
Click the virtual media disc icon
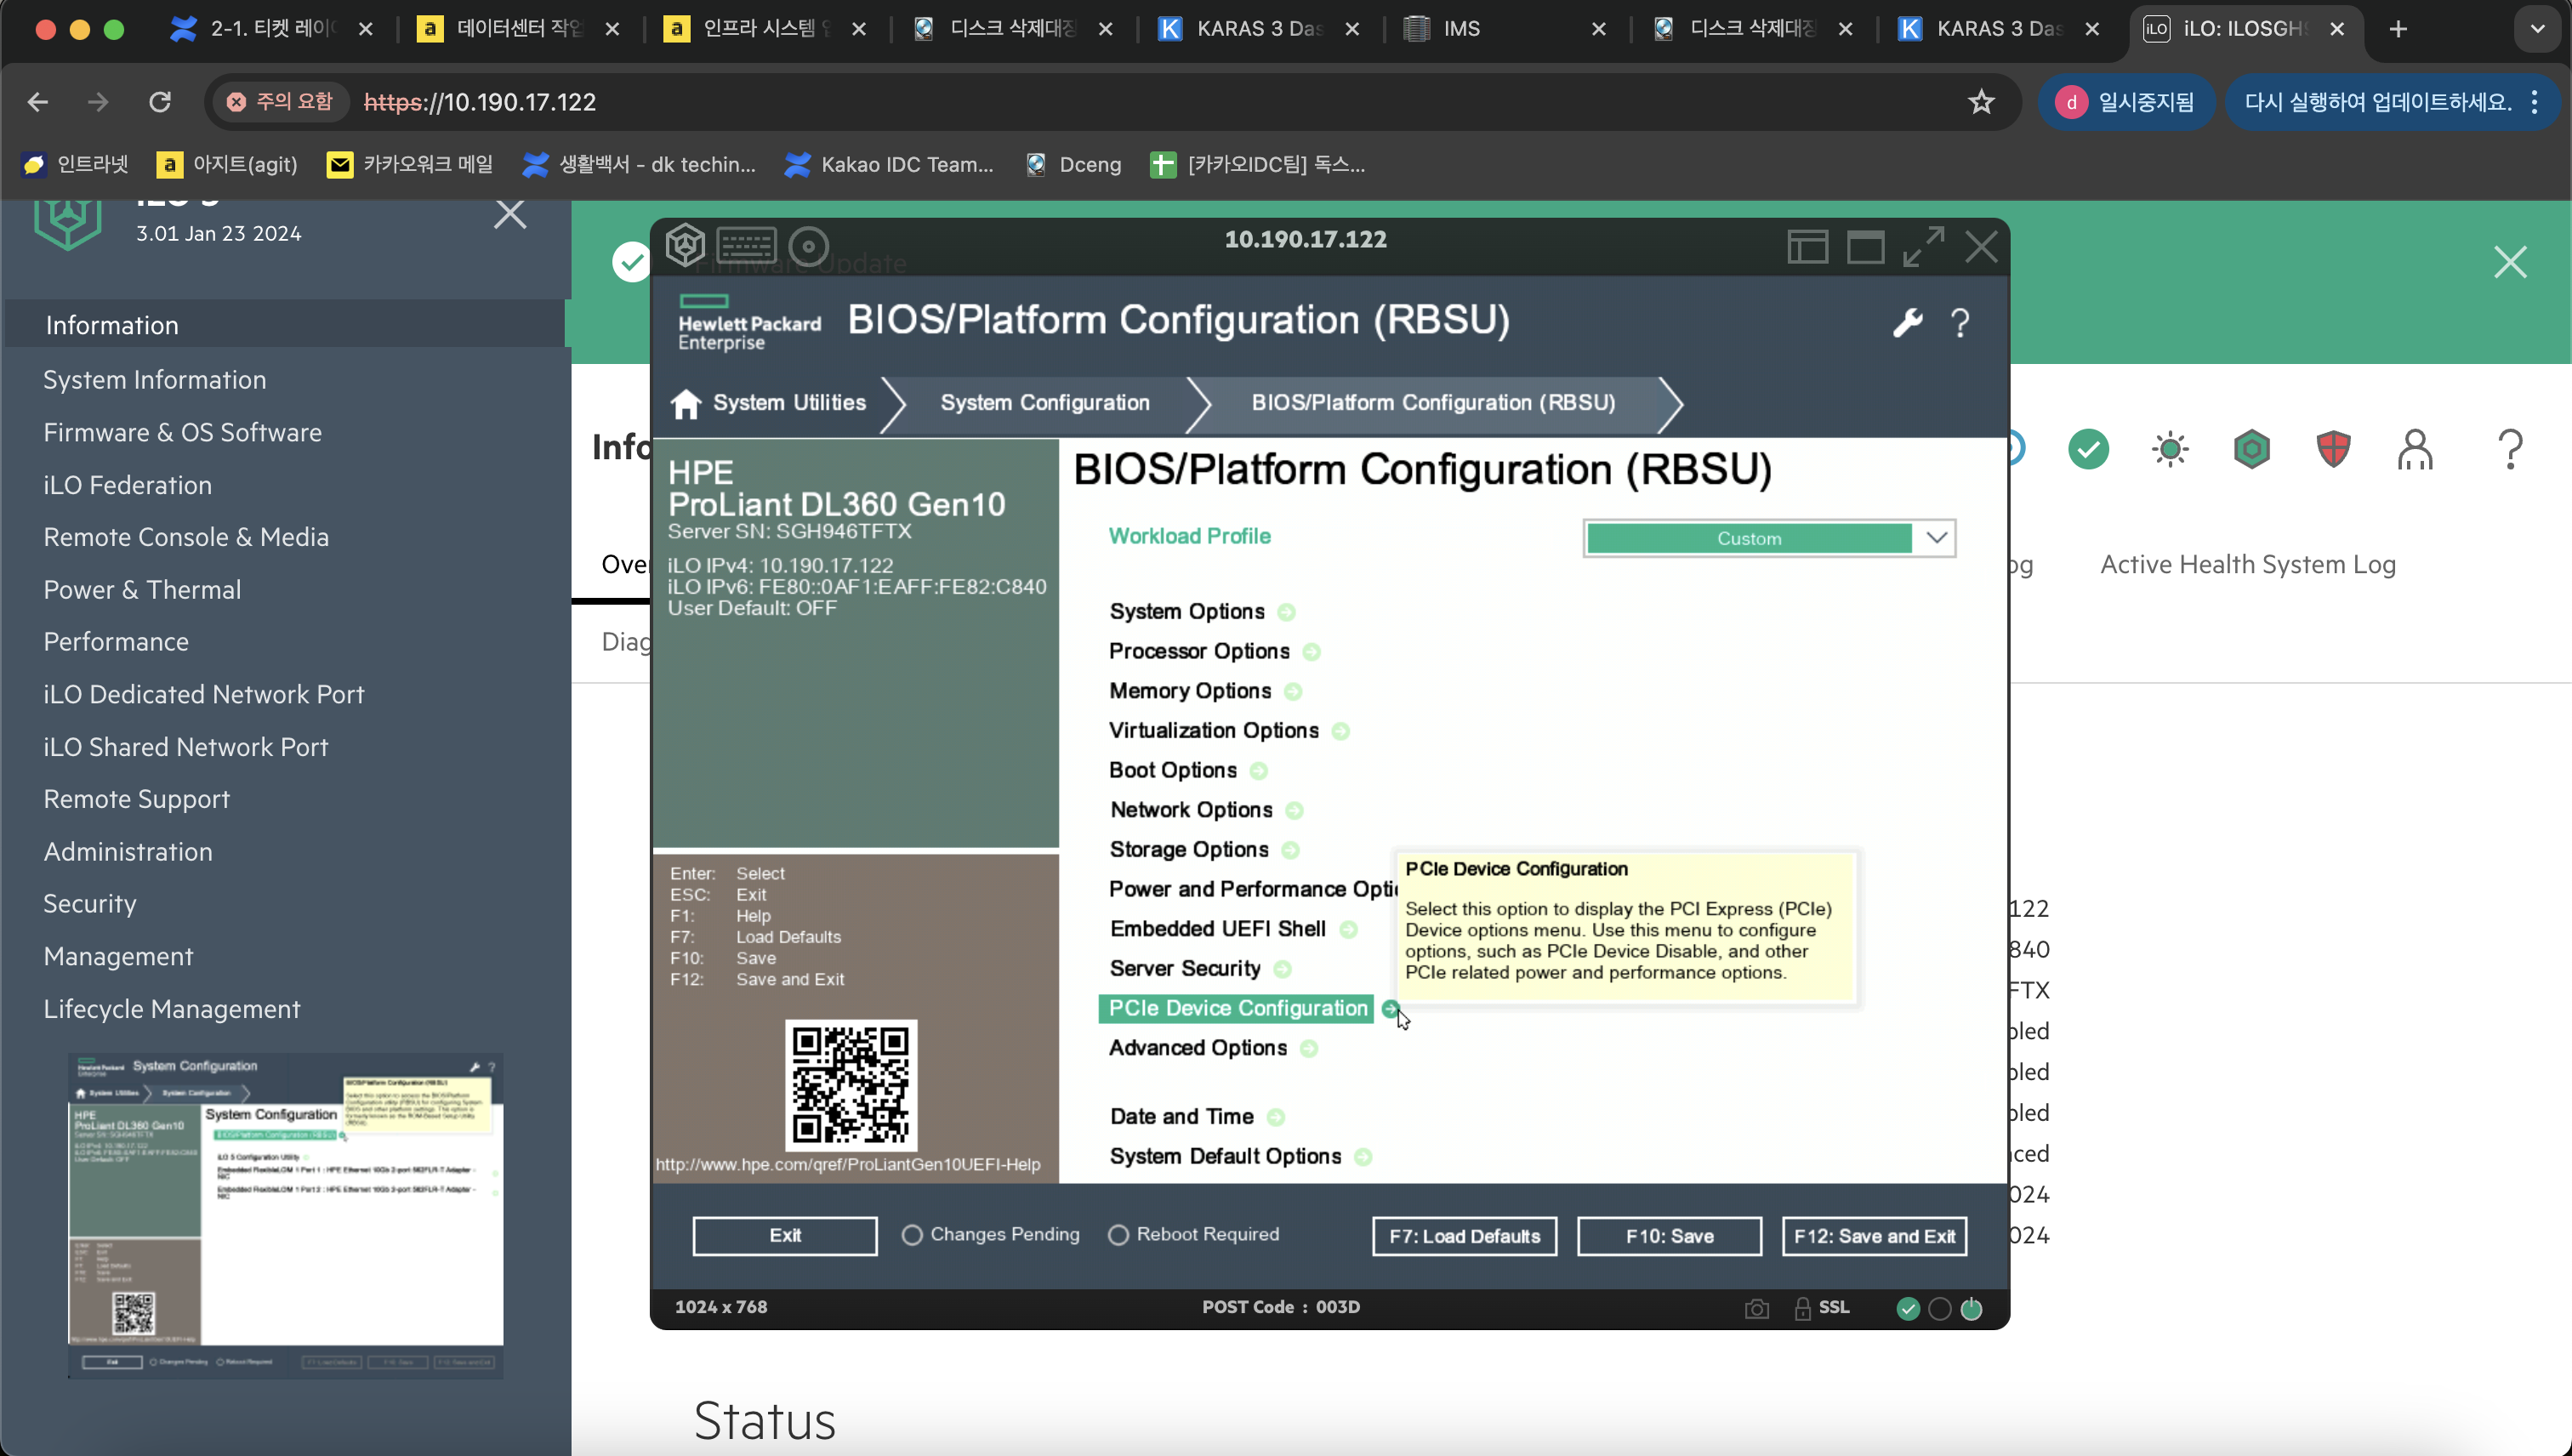pyautogui.click(x=808, y=246)
